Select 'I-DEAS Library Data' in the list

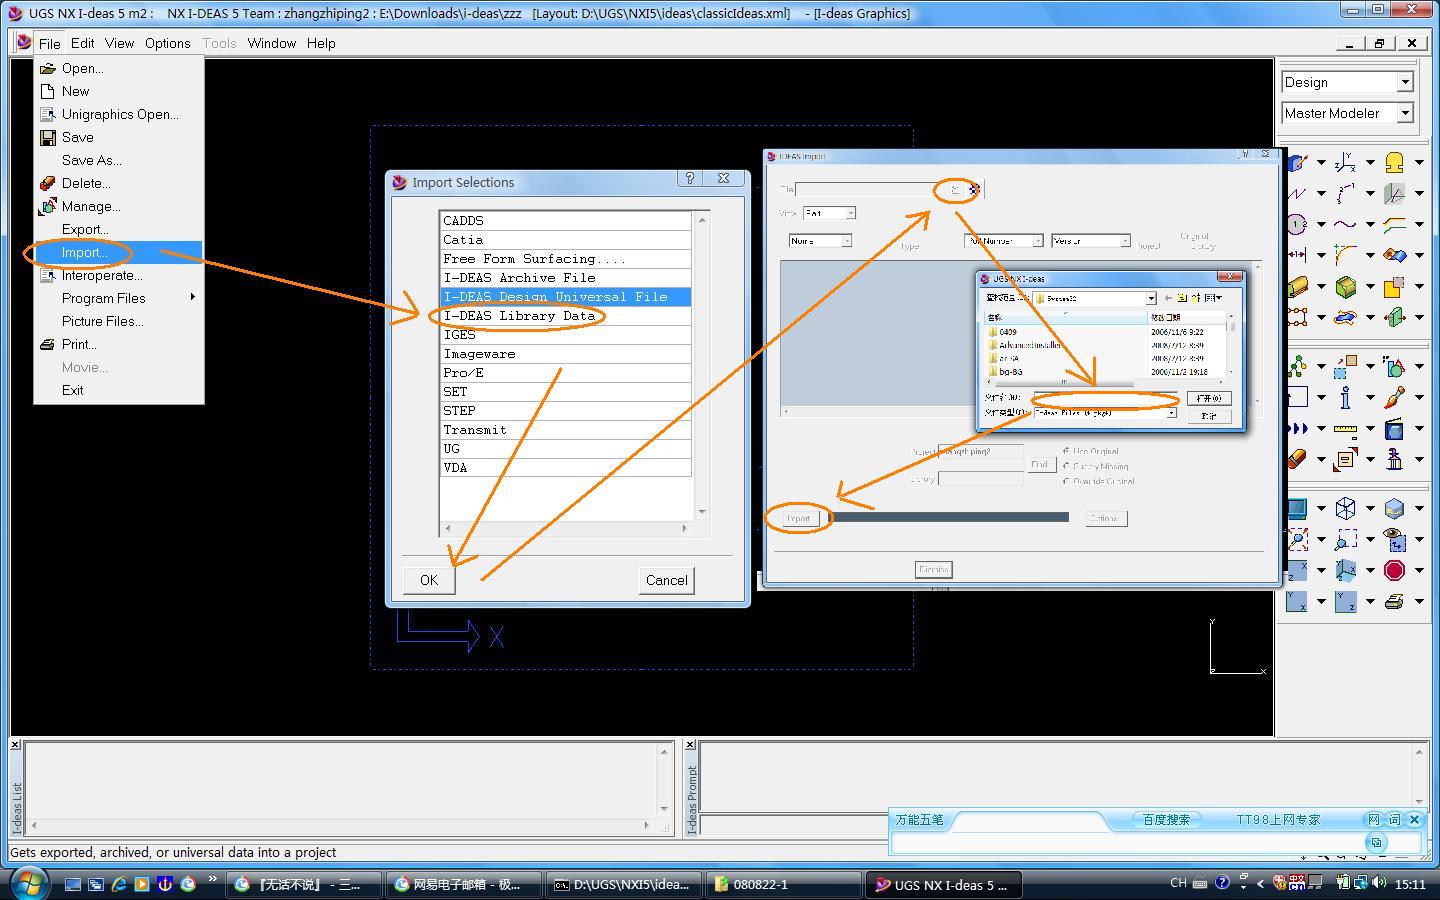pos(565,316)
